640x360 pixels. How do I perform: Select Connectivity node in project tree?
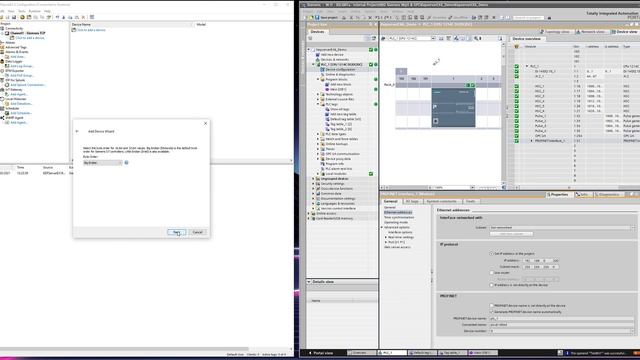pyautogui.click(x=14, y=29)
